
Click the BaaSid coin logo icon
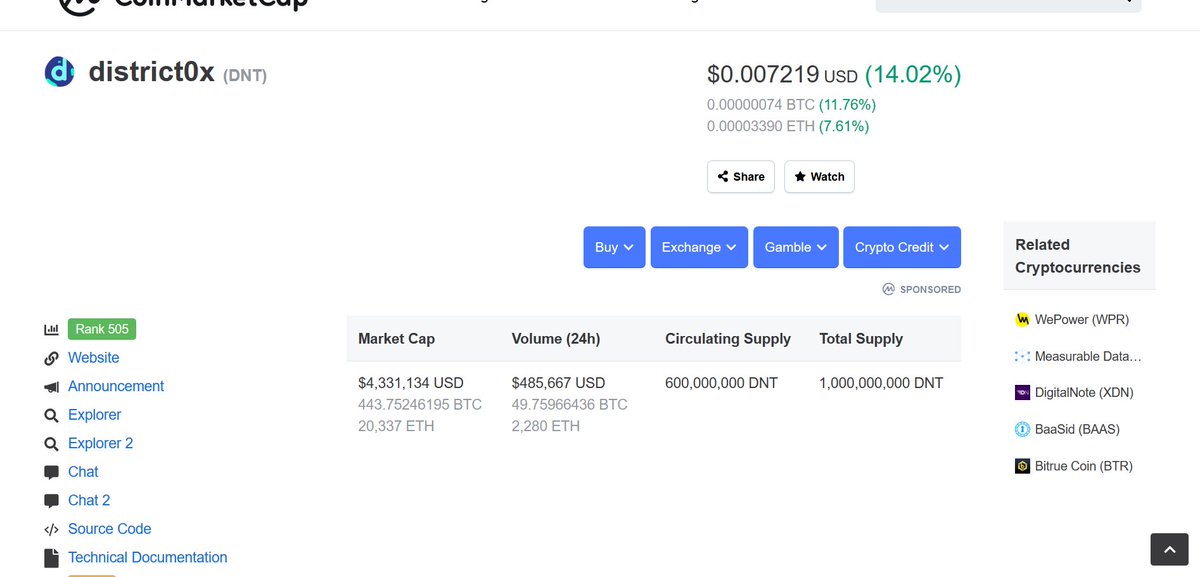tap(1022, 429)
